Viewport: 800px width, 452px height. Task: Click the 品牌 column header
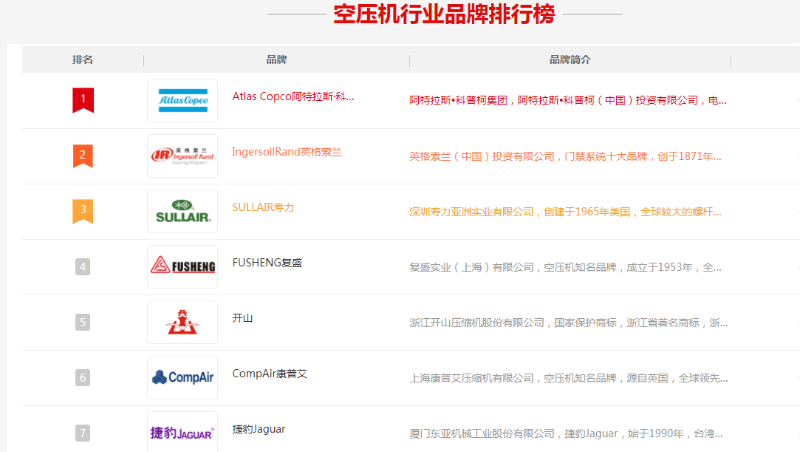pos(277,60)
